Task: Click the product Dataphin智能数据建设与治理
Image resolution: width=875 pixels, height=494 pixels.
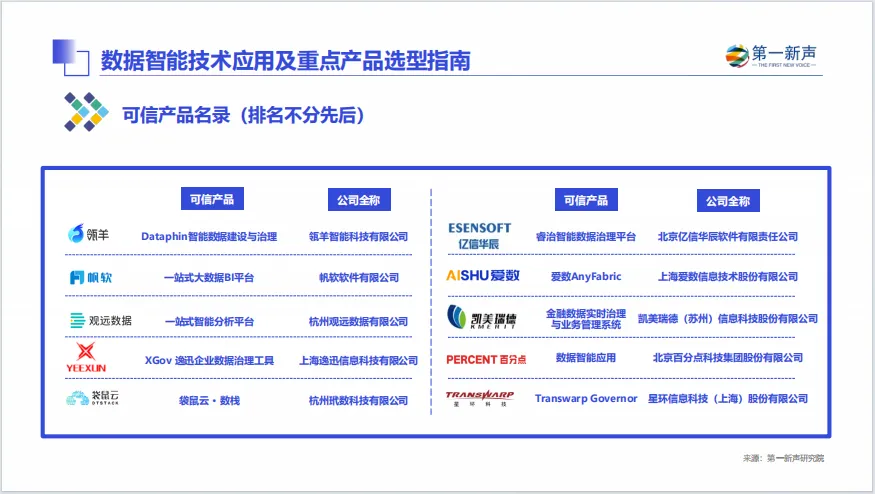Action: [209, 237]
